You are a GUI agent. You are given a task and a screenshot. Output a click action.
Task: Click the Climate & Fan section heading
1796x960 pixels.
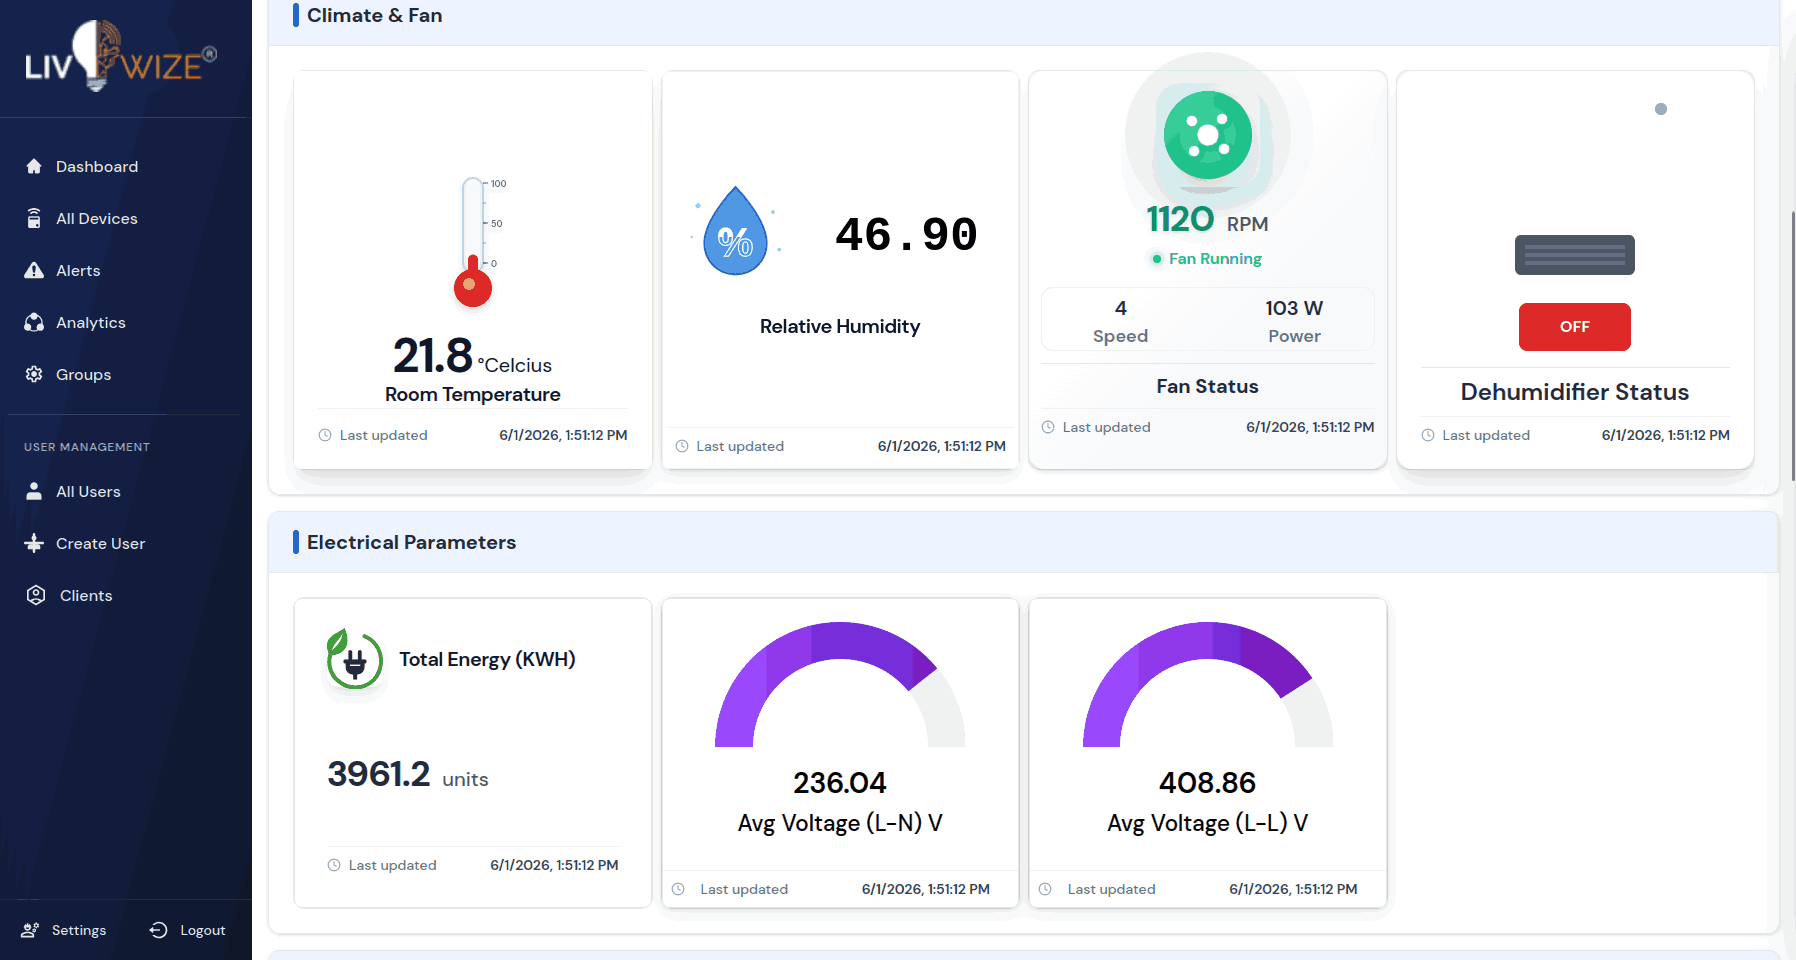pyautogui.click(x=374, y=15)
